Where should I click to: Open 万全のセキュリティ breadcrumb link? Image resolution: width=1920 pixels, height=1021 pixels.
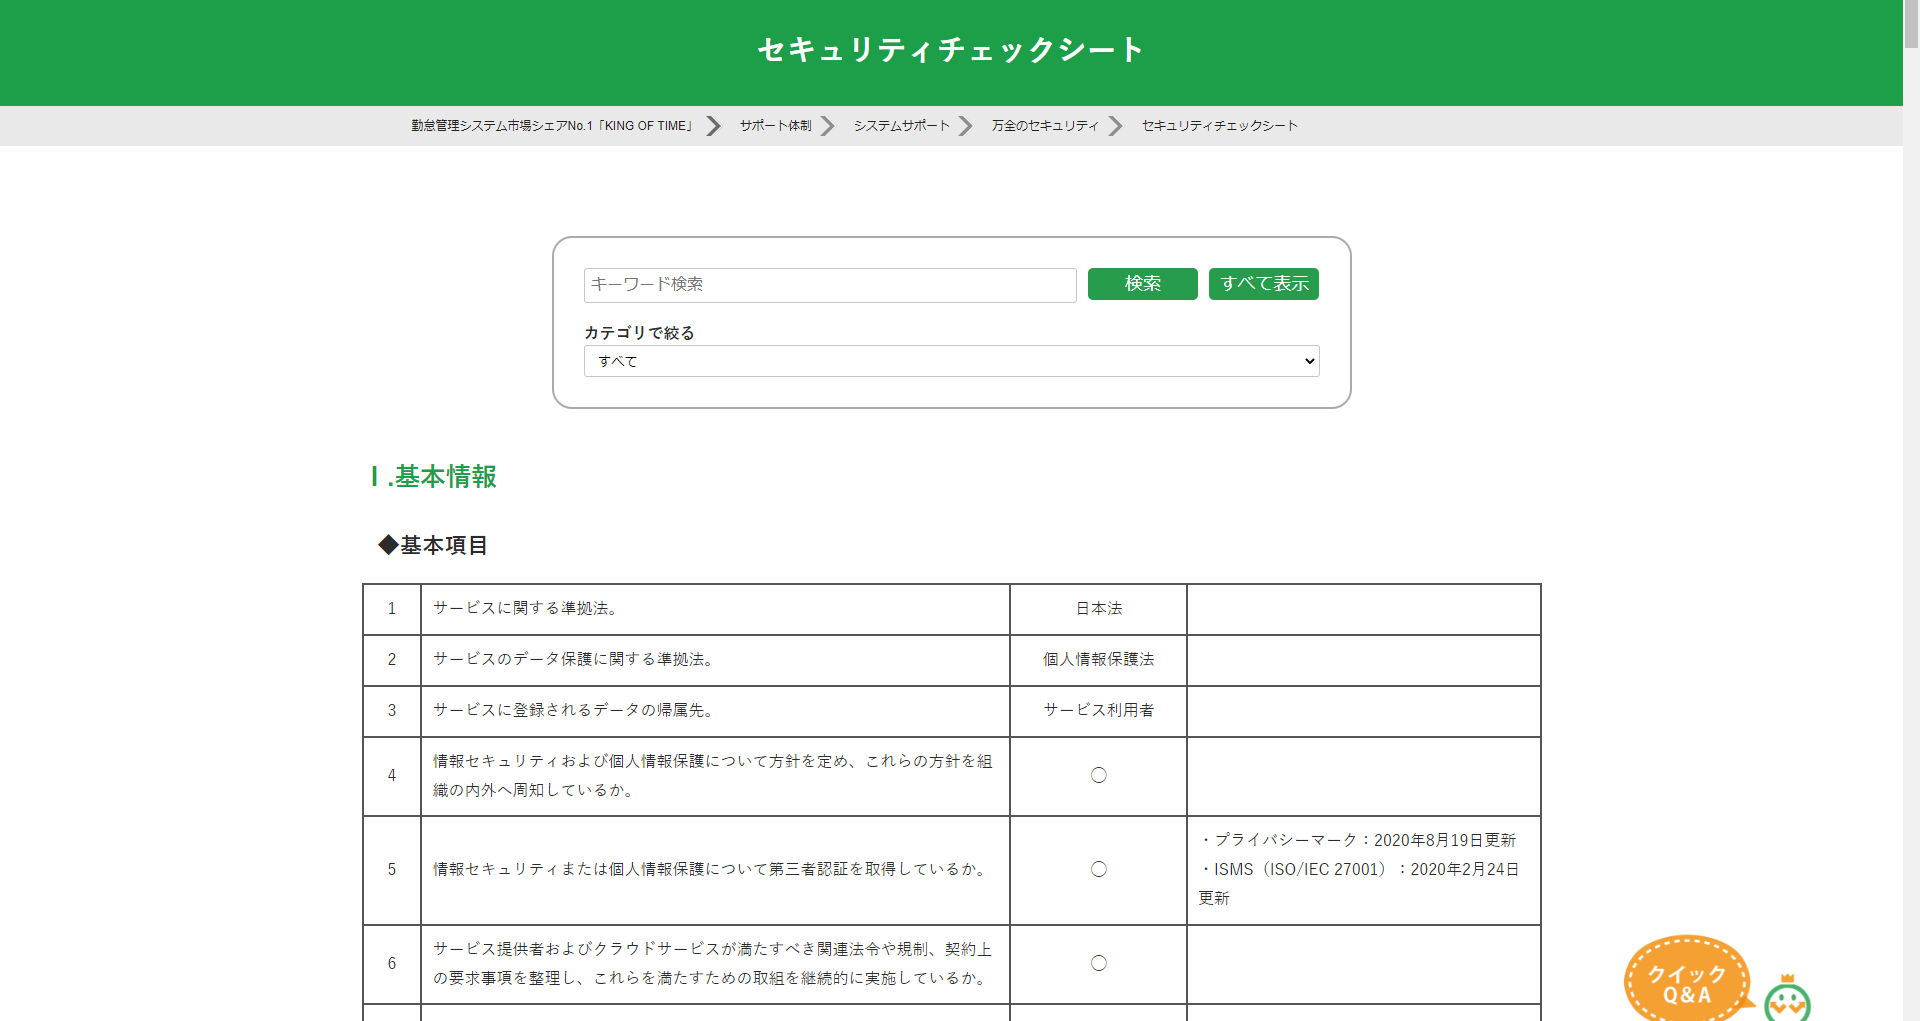click(x=1045, y=126)
